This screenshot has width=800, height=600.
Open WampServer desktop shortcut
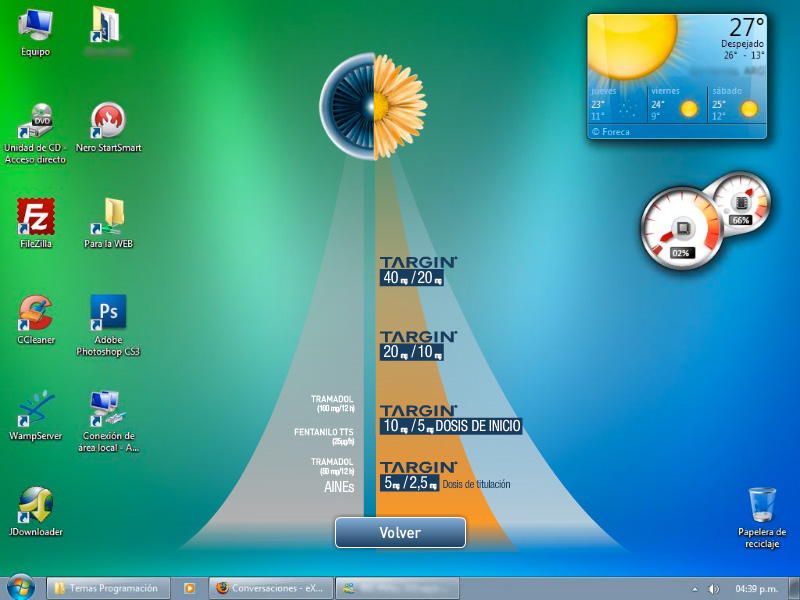click(36, 409)
